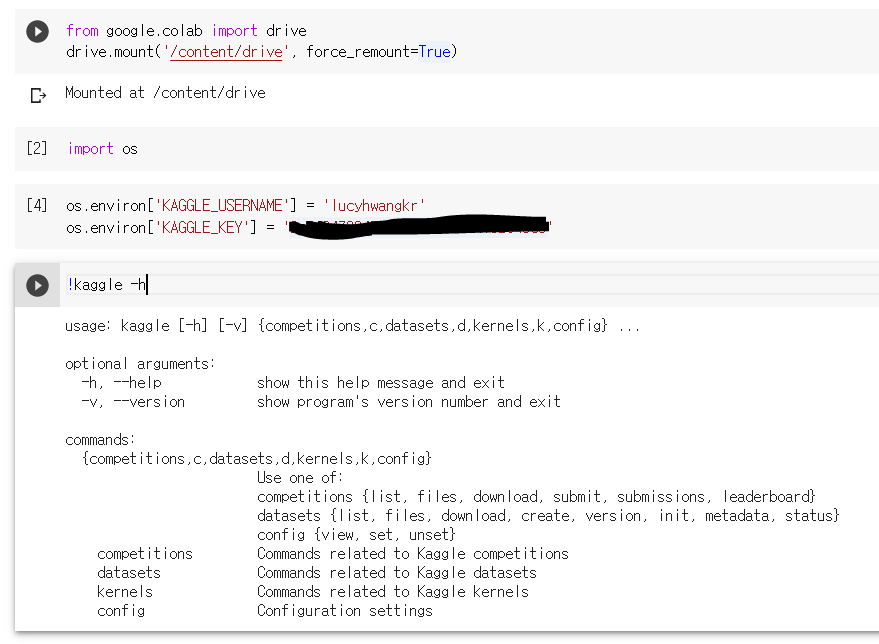Screen dimensions: 879x644
Task: Click "show program's version number and exit"
Action: coord(409,402)
